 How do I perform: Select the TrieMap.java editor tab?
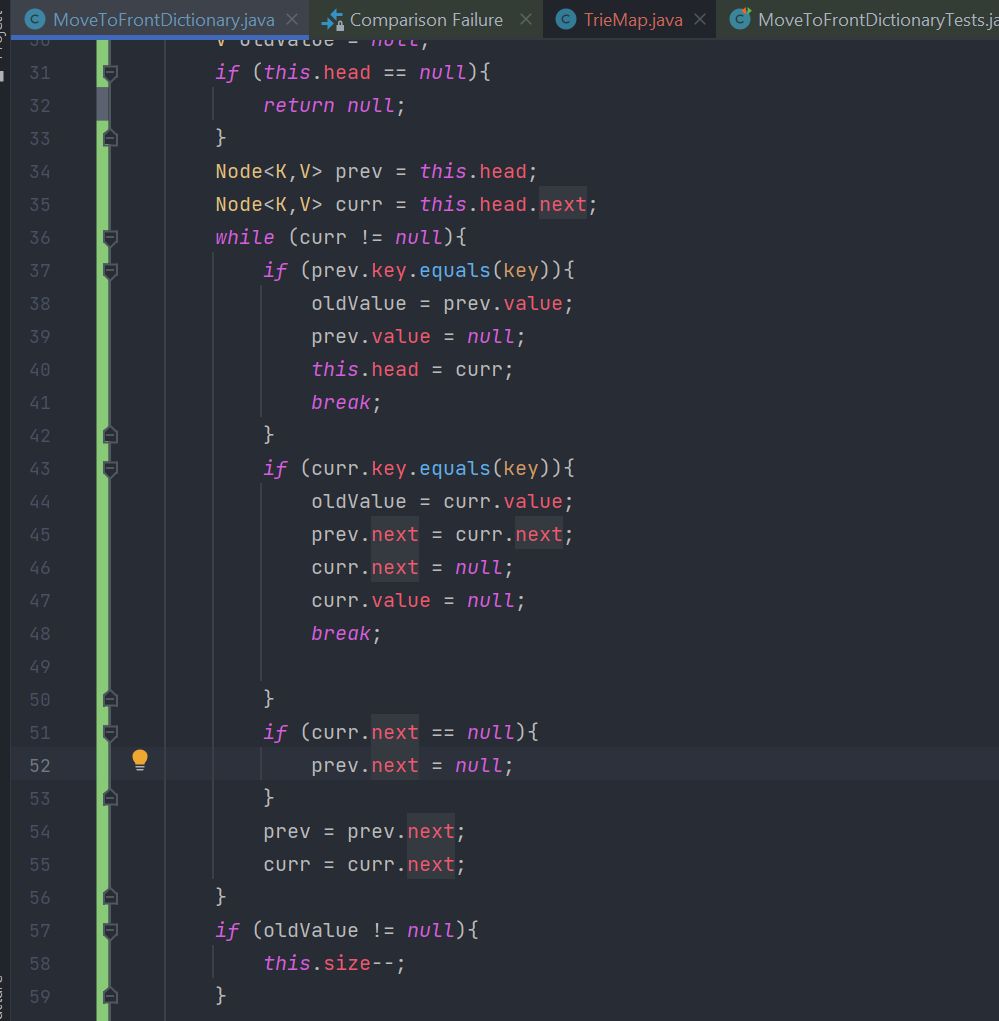click(632, 19)
